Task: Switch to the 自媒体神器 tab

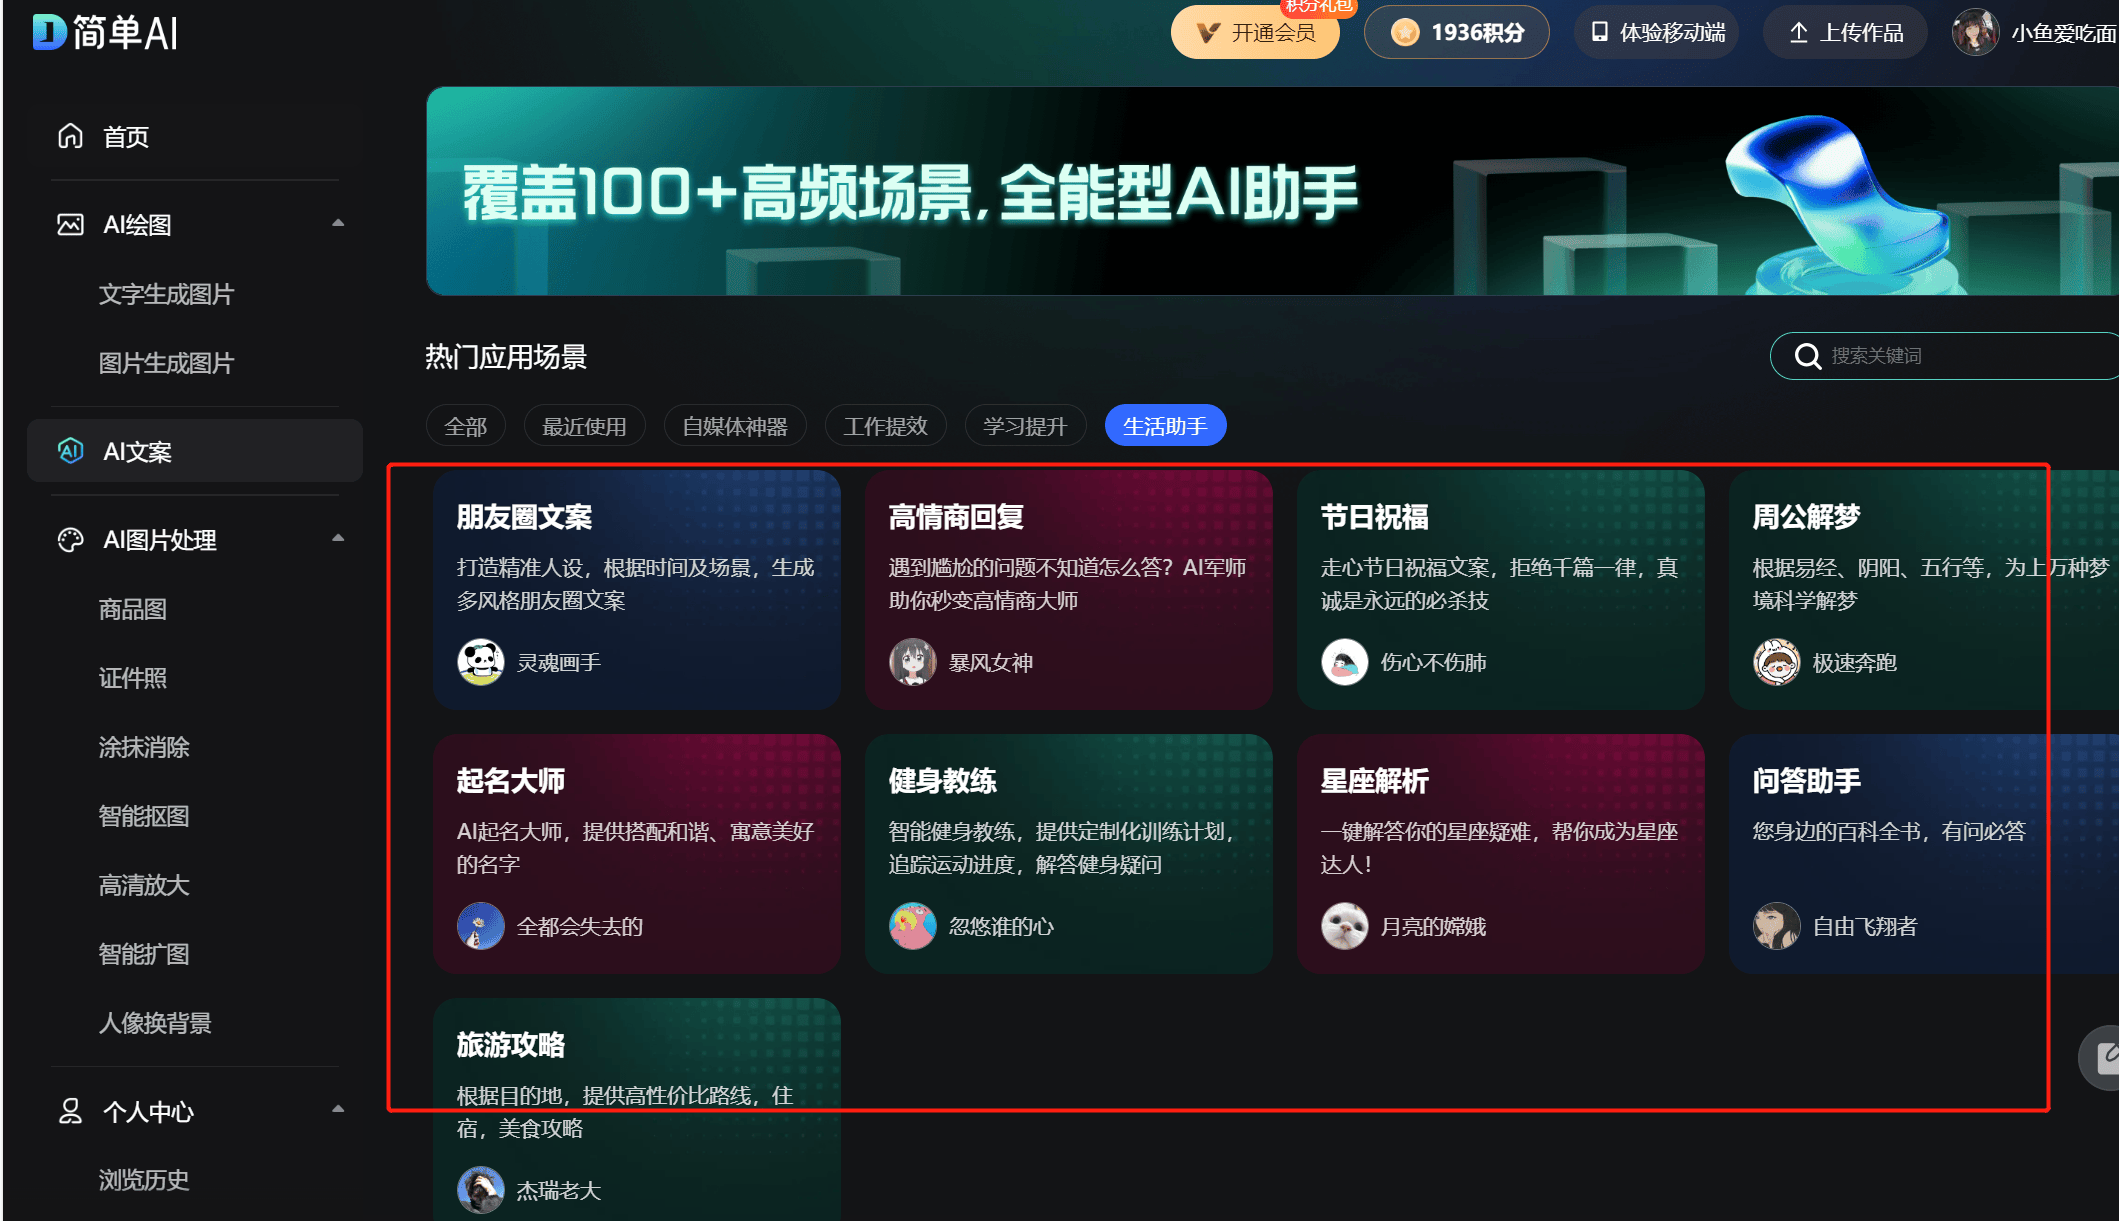Action: pyautogui.click(x=735, y=427)
